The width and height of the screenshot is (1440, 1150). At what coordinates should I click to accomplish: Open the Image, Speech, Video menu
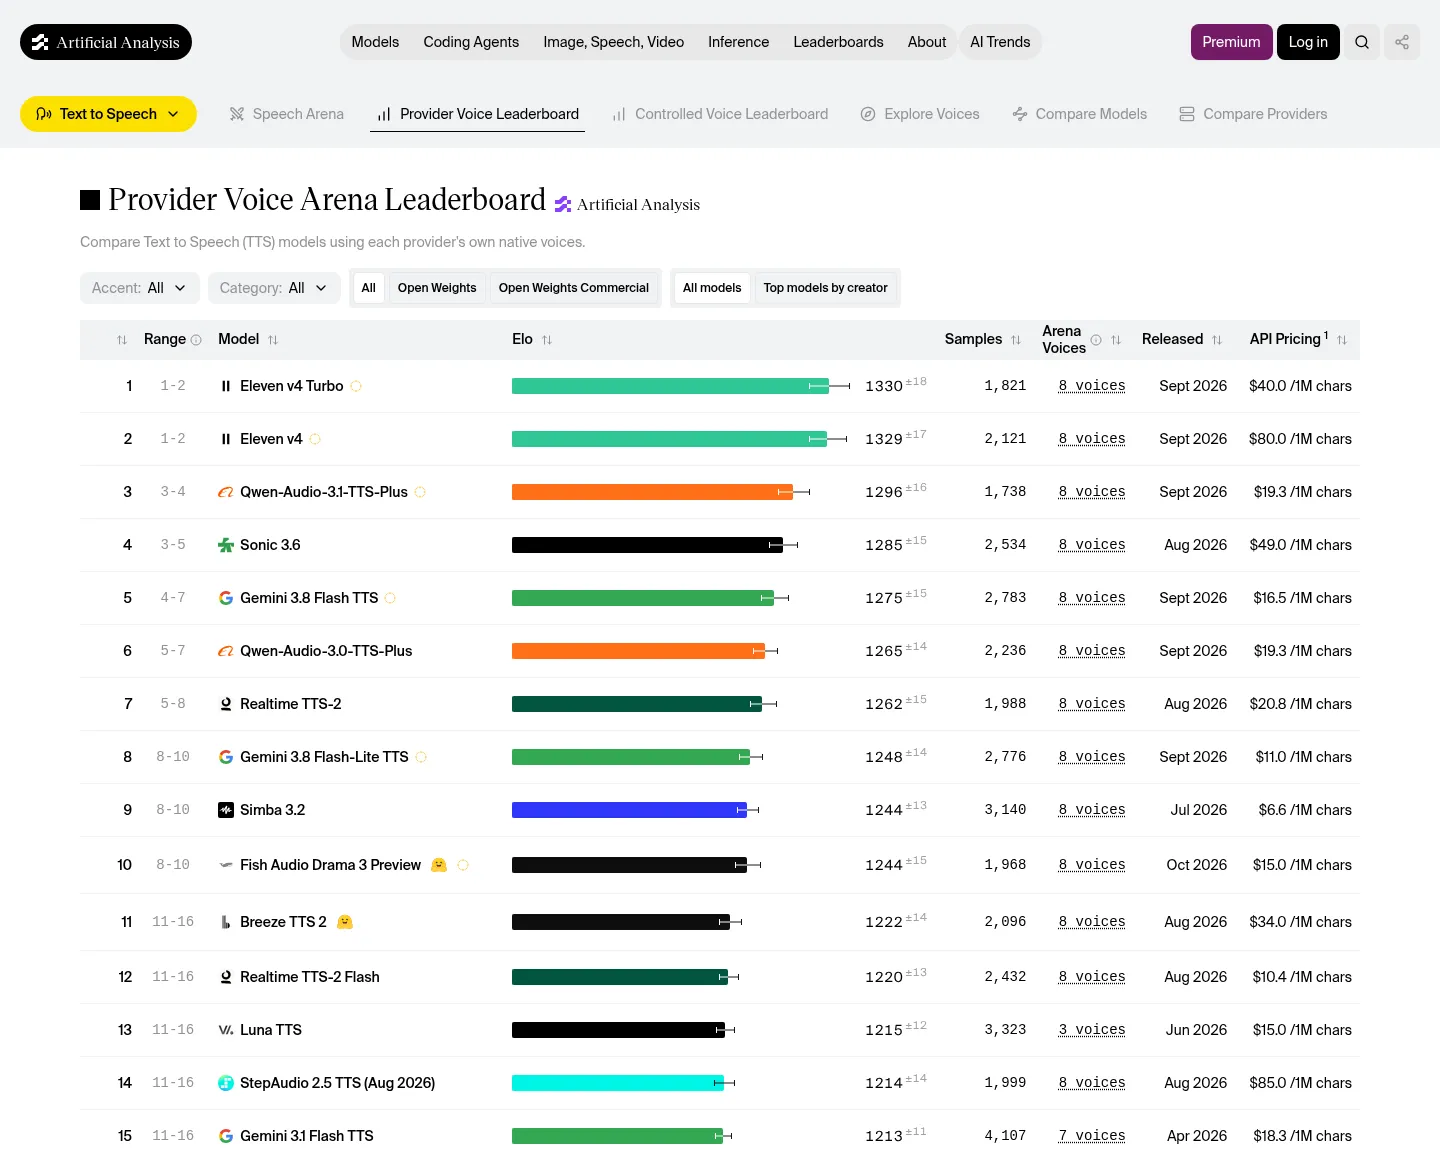point(613,42)
